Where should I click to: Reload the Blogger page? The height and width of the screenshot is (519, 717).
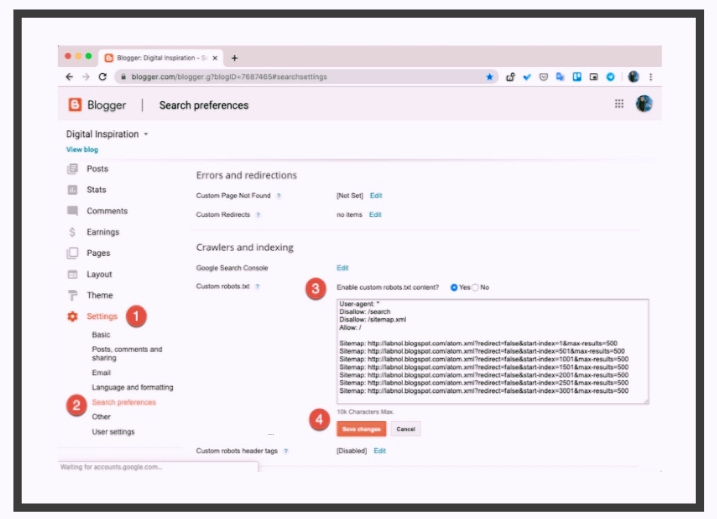coord(102,77)
